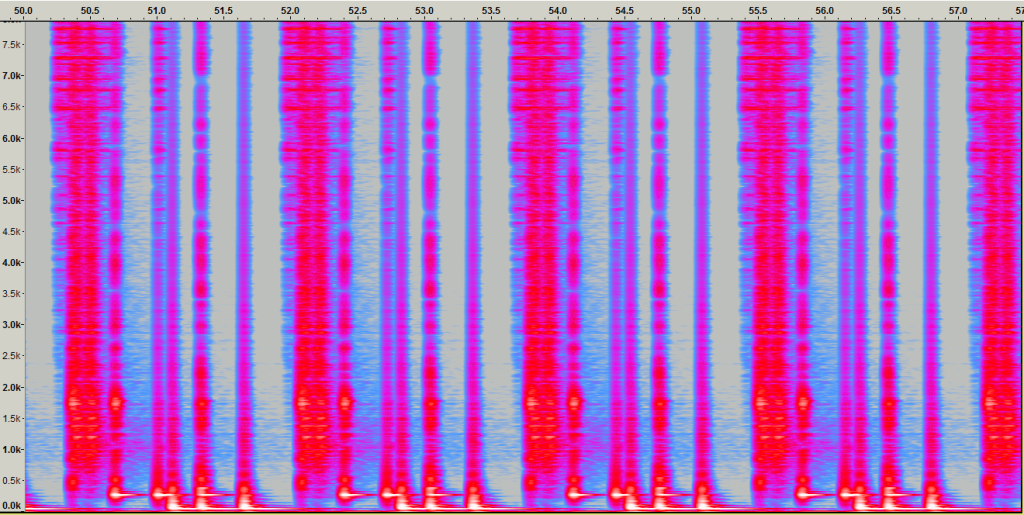Click the 55.5 mark on the time ruler
The width and height of the screenshot is (1024, 515).
[x=758, y=10]
